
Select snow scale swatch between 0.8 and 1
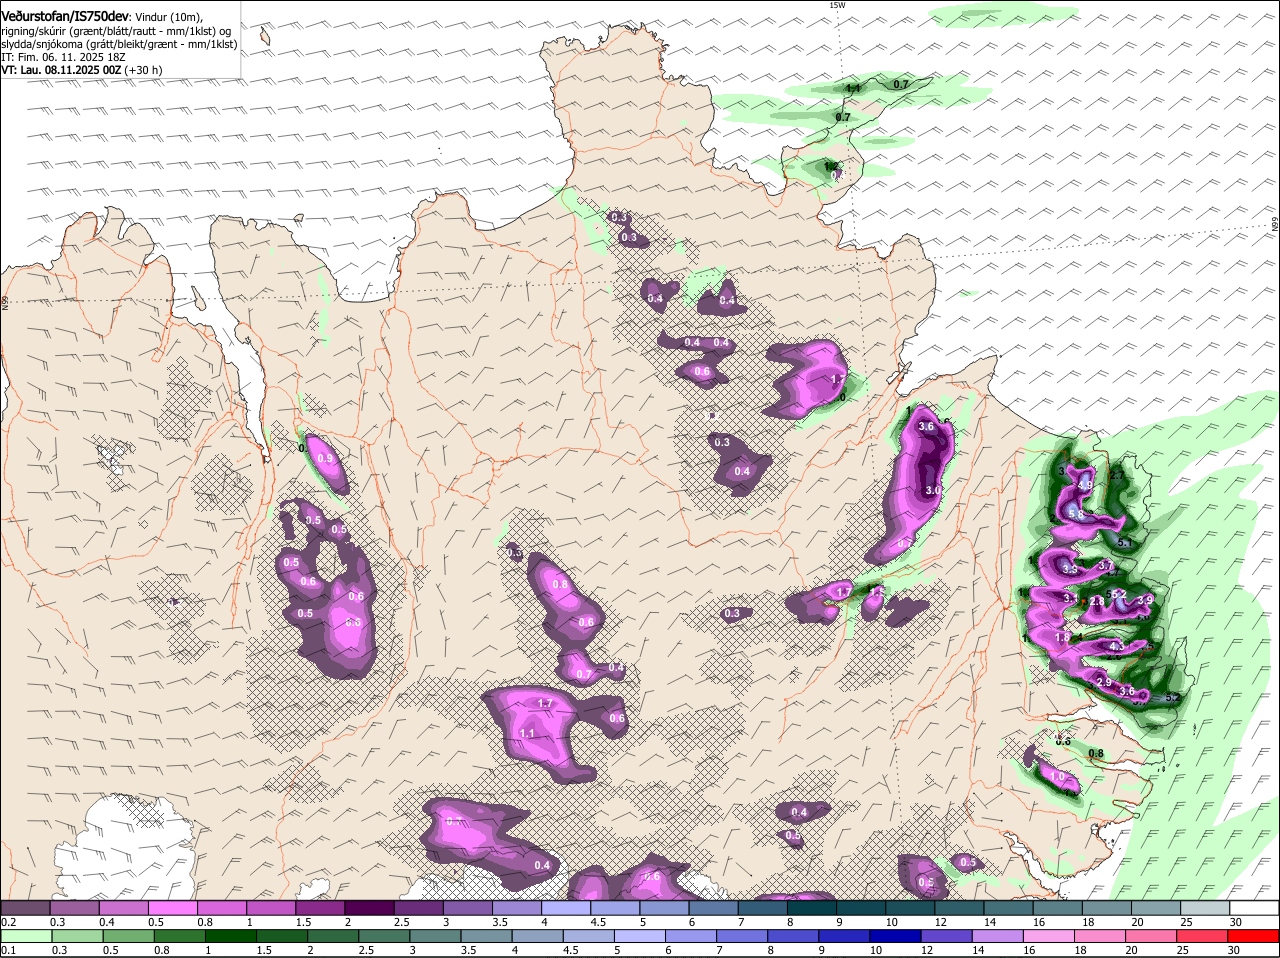click(222, 907)
